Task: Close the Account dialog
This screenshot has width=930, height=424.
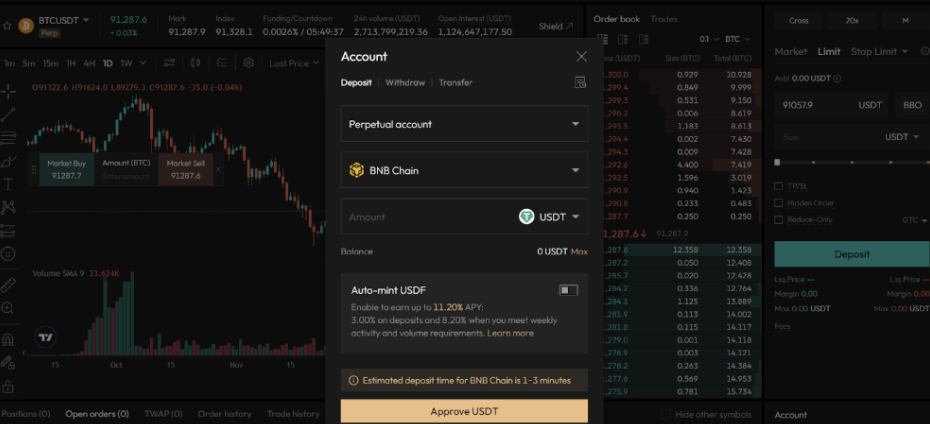Action: 581,56
